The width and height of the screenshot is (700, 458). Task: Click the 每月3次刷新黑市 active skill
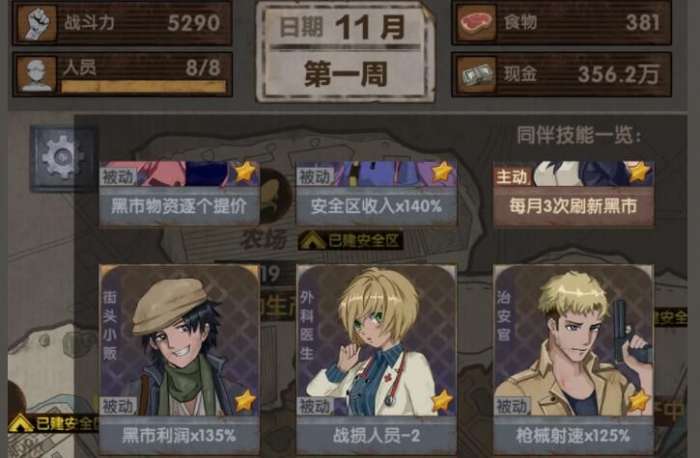573,207
